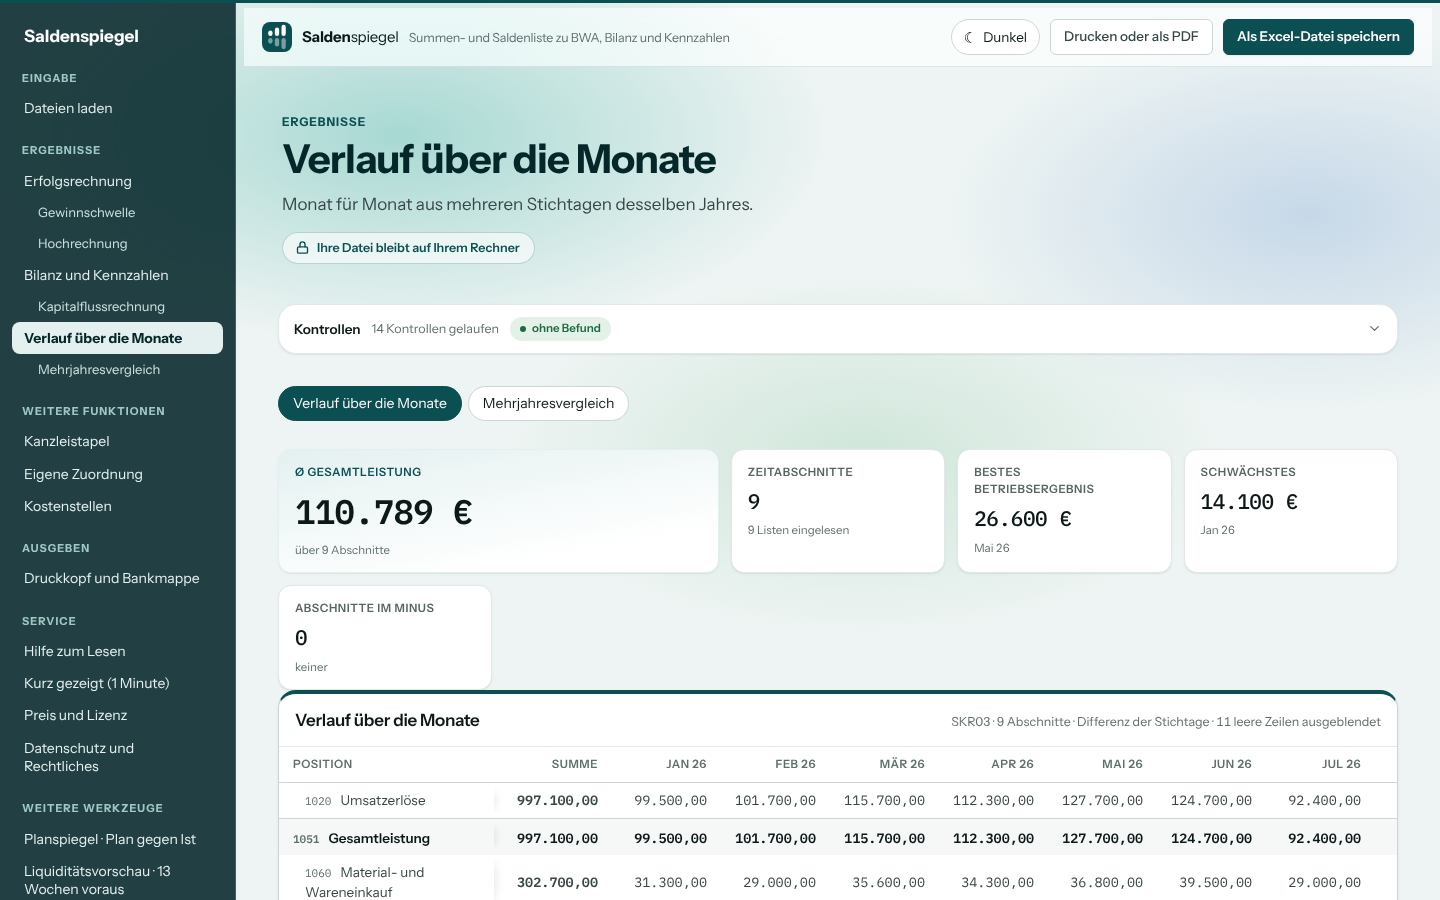The width and height of the screenshot is (1440, 900).
Task: Select the Verlauf über die Monate pill tab
Action: [370, 403]
